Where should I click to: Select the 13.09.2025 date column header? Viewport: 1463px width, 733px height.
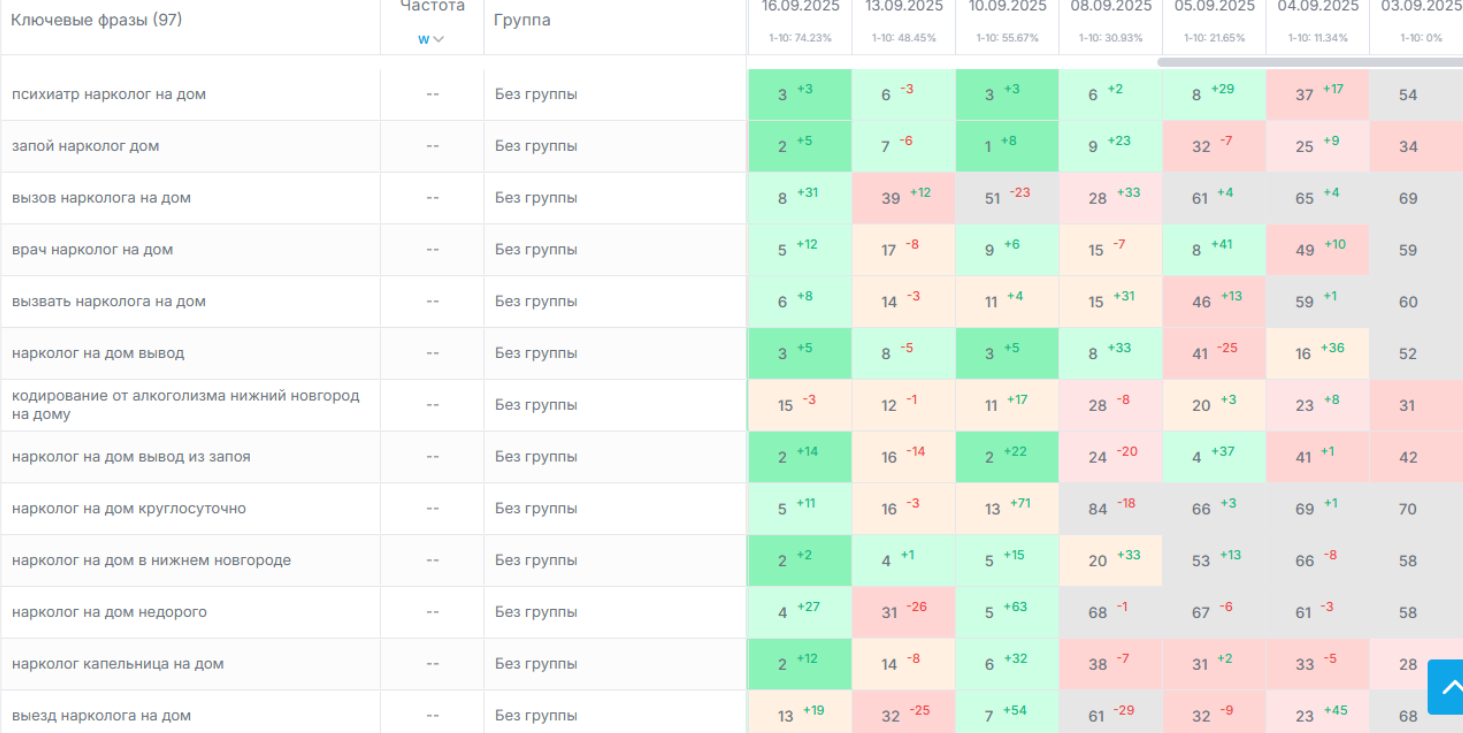[x=903, y=7]
